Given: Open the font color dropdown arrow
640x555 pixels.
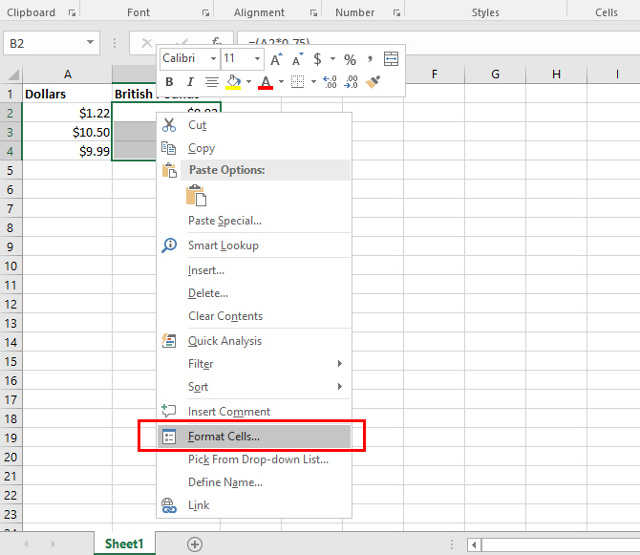Looking at the screenshot, I should point(281,82).
